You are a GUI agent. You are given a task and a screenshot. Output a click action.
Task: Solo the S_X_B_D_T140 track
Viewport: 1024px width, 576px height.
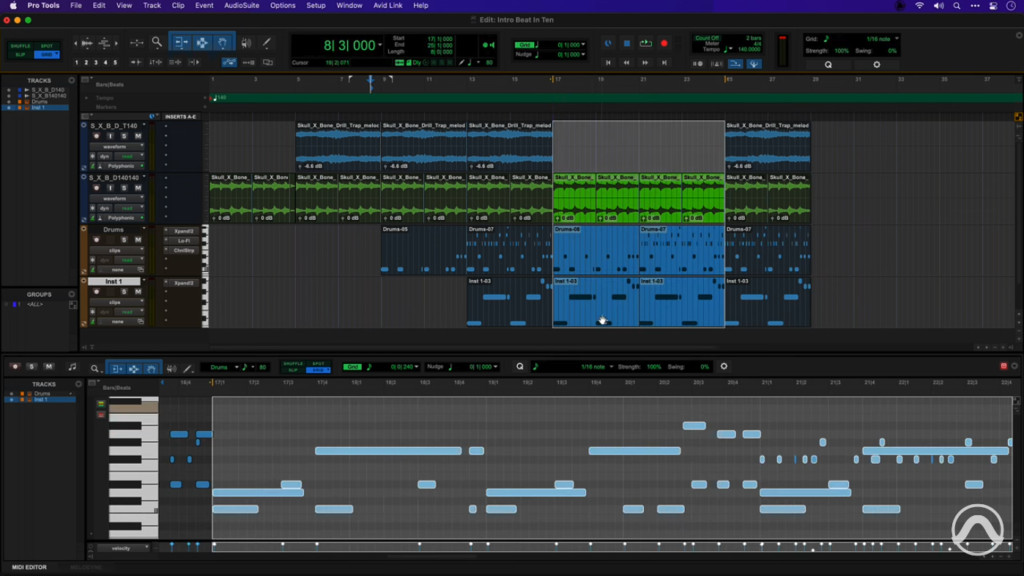tap(124, 136)
